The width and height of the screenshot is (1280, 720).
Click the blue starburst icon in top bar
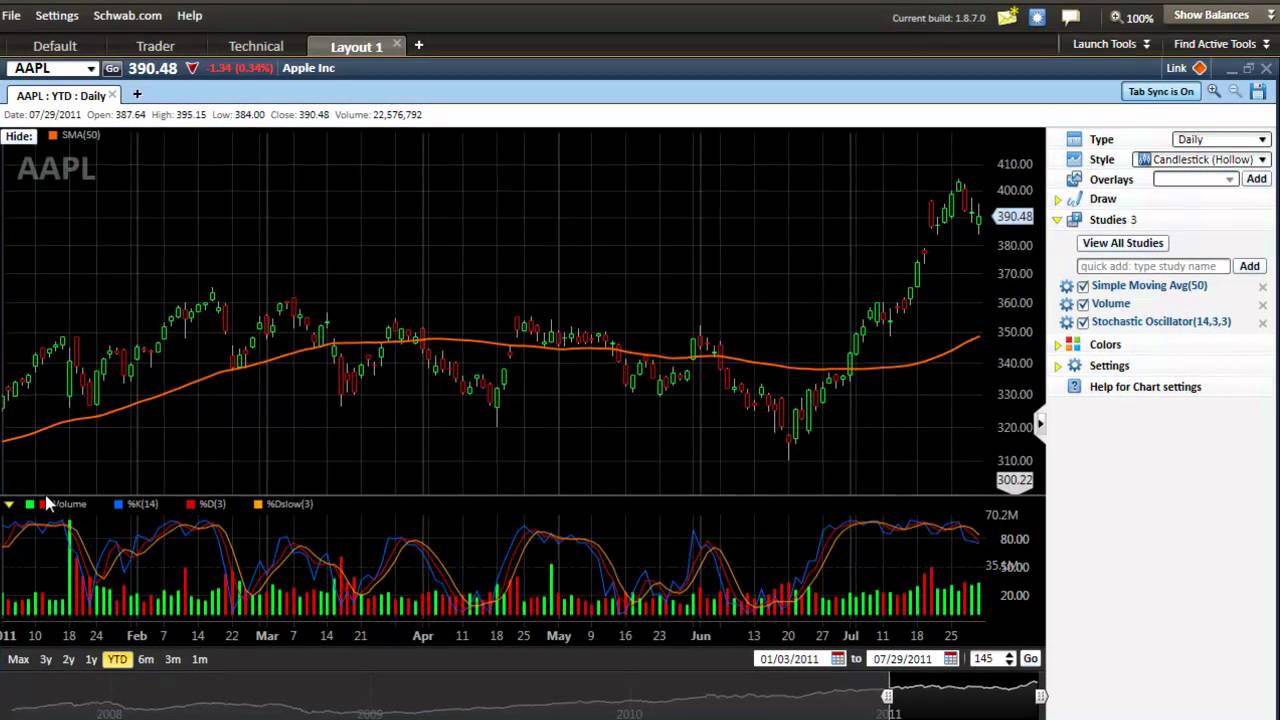tap(1037, 16)
